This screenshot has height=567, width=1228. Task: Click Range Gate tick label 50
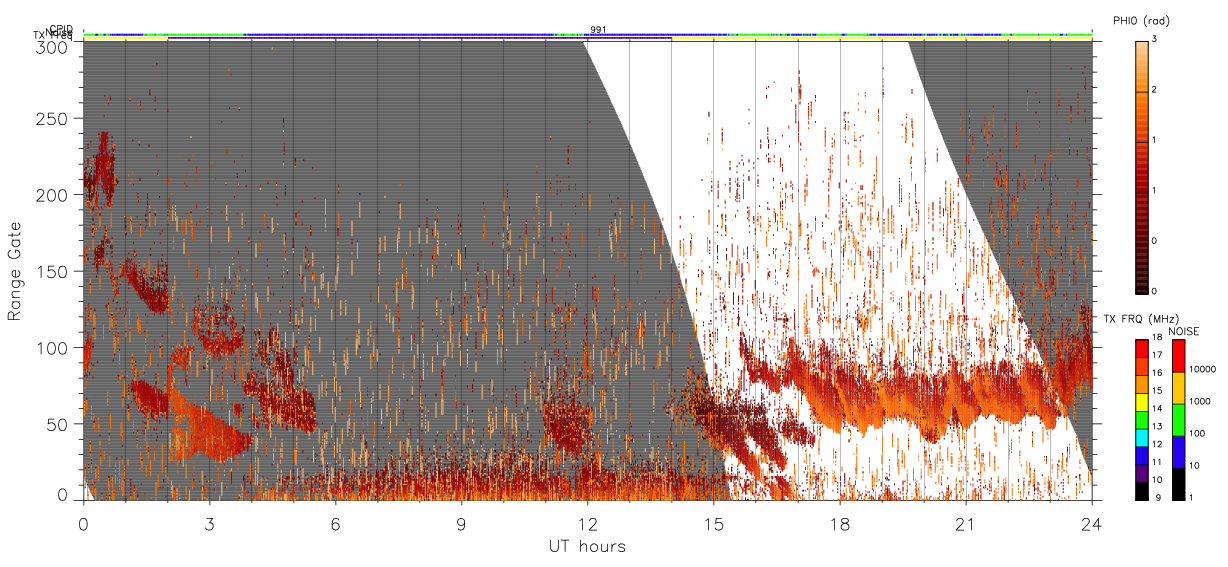pos(58,424)
